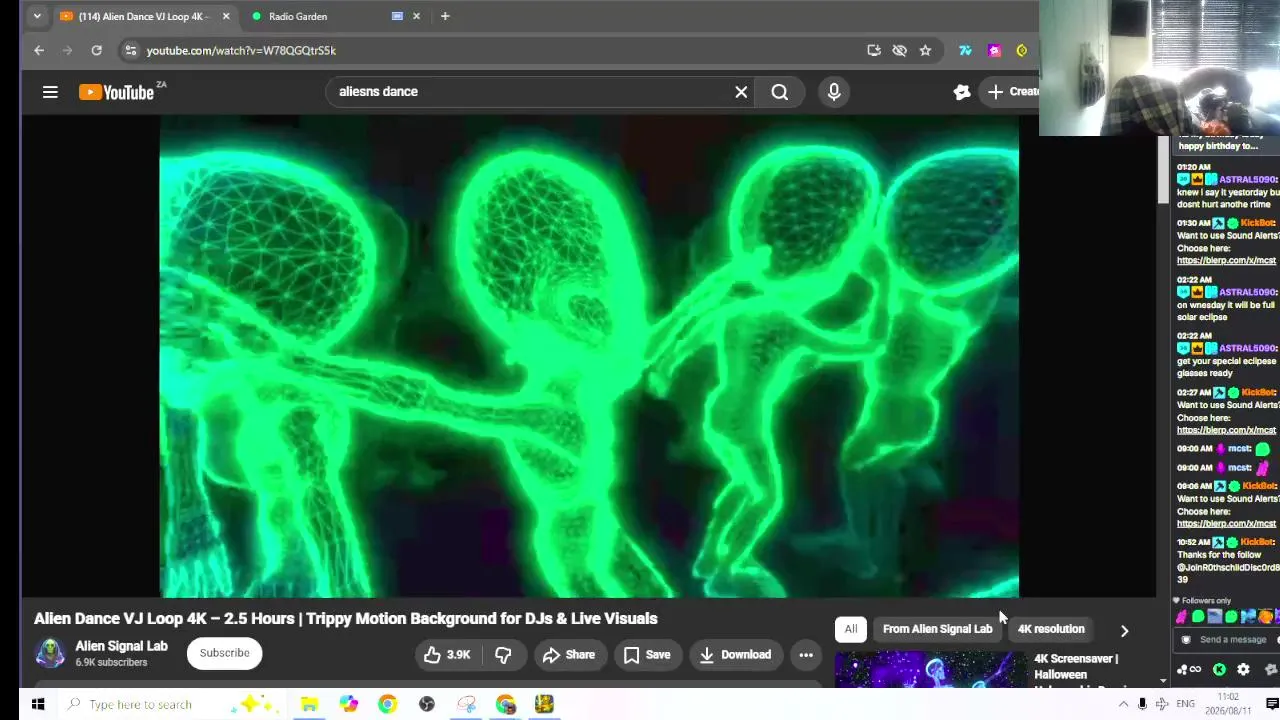The image size is (1280, 720).
Task: Show hidden system tray icons
Action: click(1123, 704)
